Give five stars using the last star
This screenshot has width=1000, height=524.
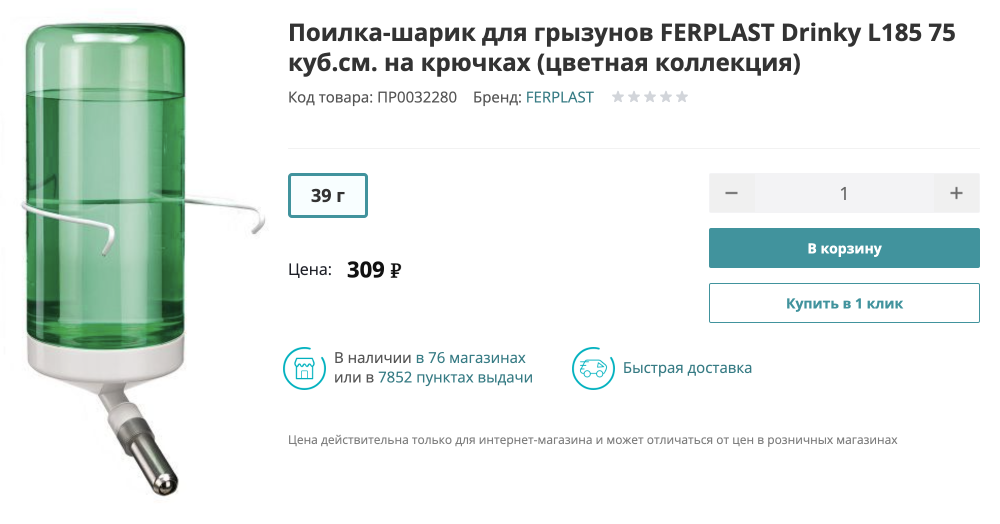(682, 97)
